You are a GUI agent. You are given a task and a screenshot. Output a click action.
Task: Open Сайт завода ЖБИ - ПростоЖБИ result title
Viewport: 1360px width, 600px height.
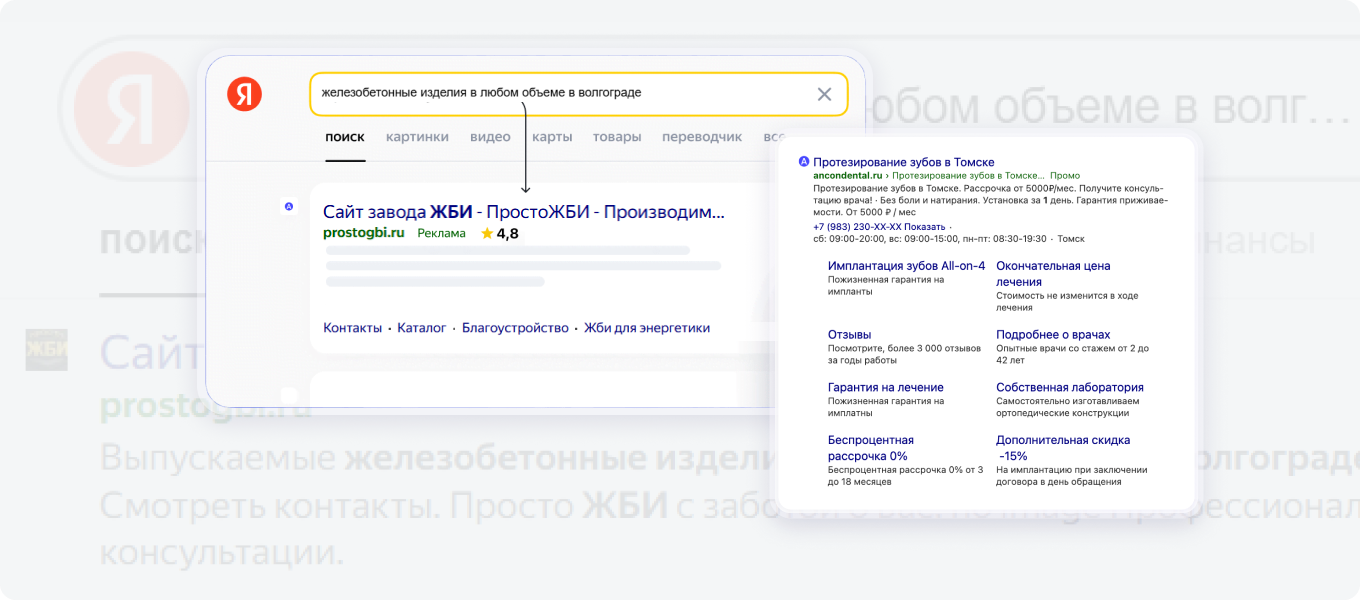523,212
